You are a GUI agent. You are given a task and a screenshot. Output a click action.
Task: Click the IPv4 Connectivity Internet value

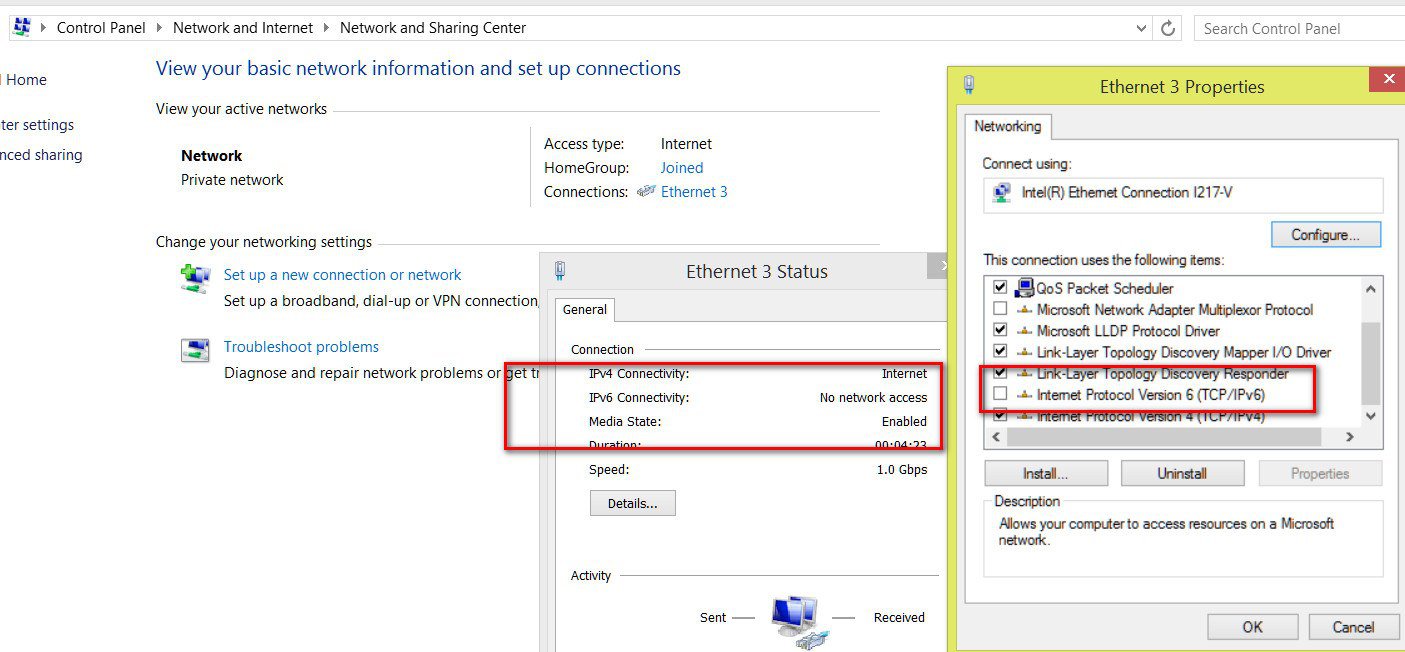(x=904, y=373)
